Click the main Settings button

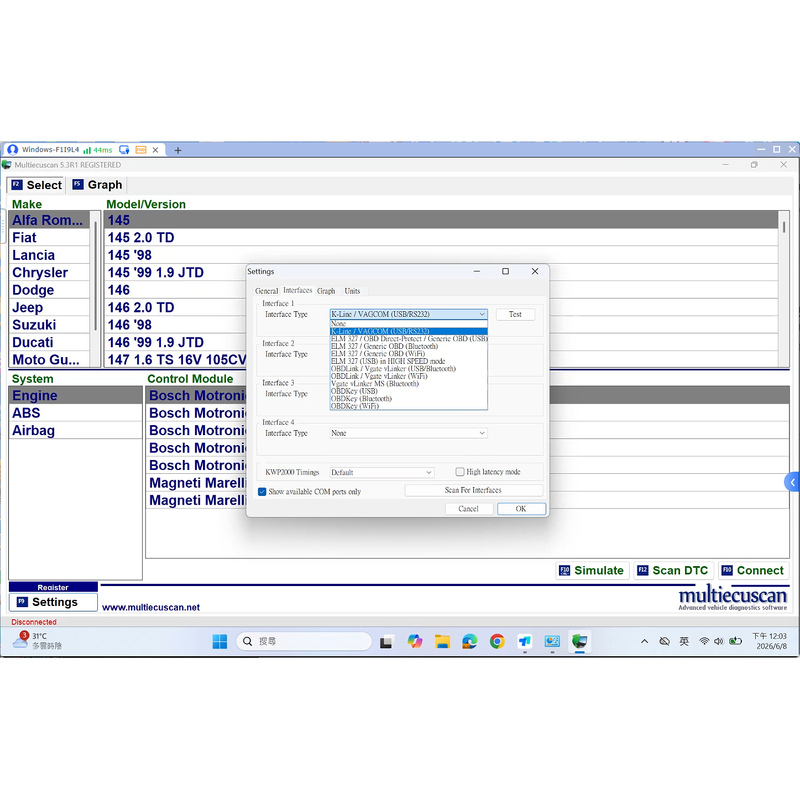[x=53, y=602]
